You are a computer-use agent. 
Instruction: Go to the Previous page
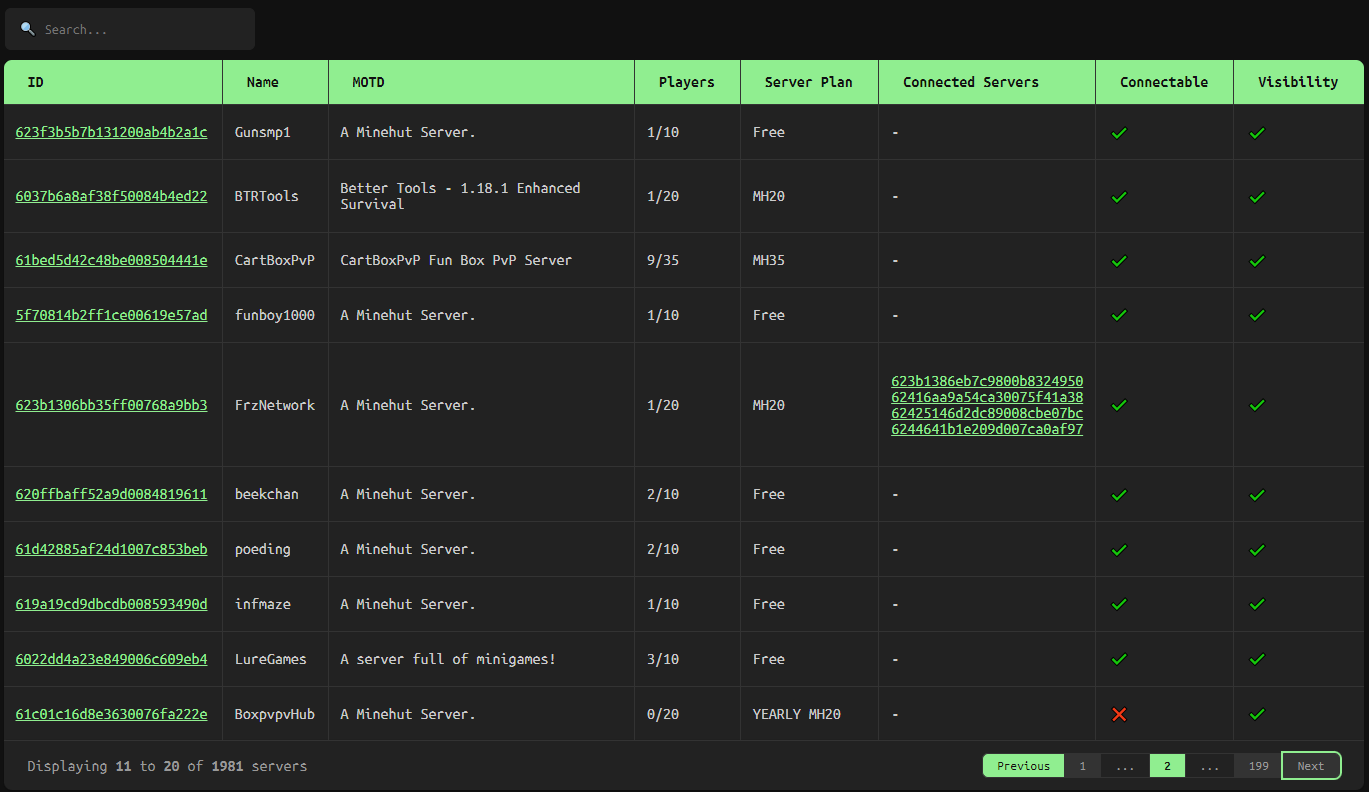(1023, 766)
